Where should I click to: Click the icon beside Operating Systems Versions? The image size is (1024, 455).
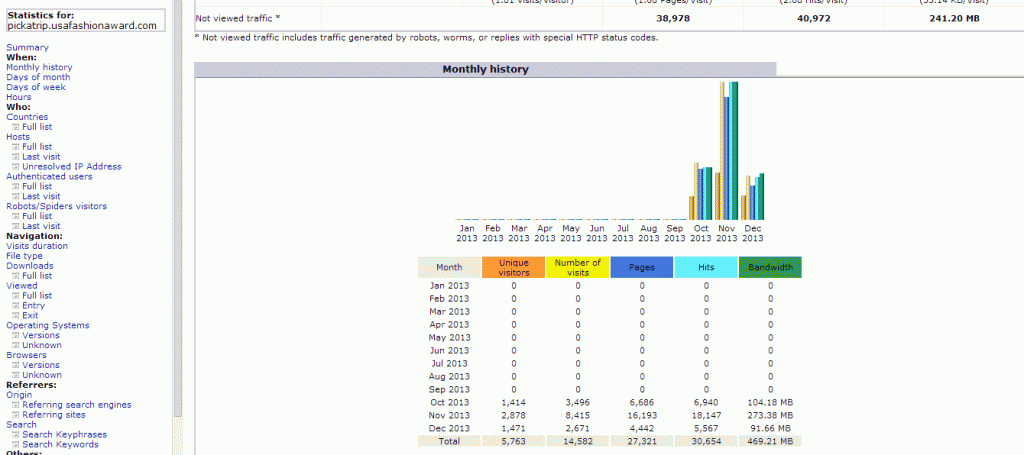tap(16, 336)
